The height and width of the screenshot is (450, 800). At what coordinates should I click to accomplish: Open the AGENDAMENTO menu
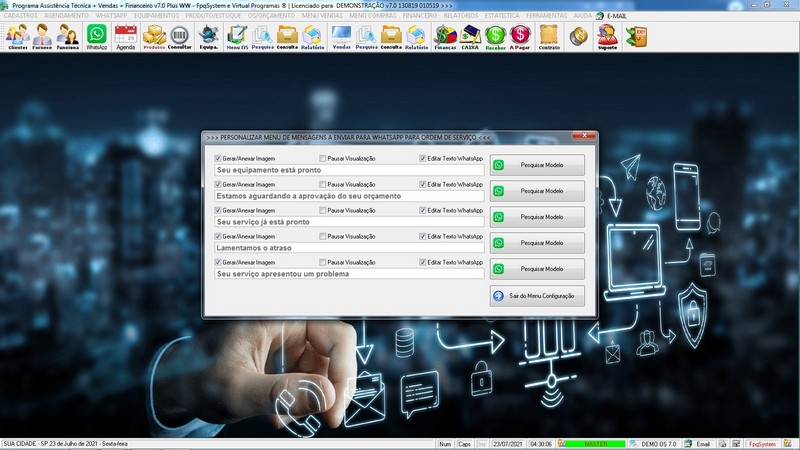click(x=66, y=16)
